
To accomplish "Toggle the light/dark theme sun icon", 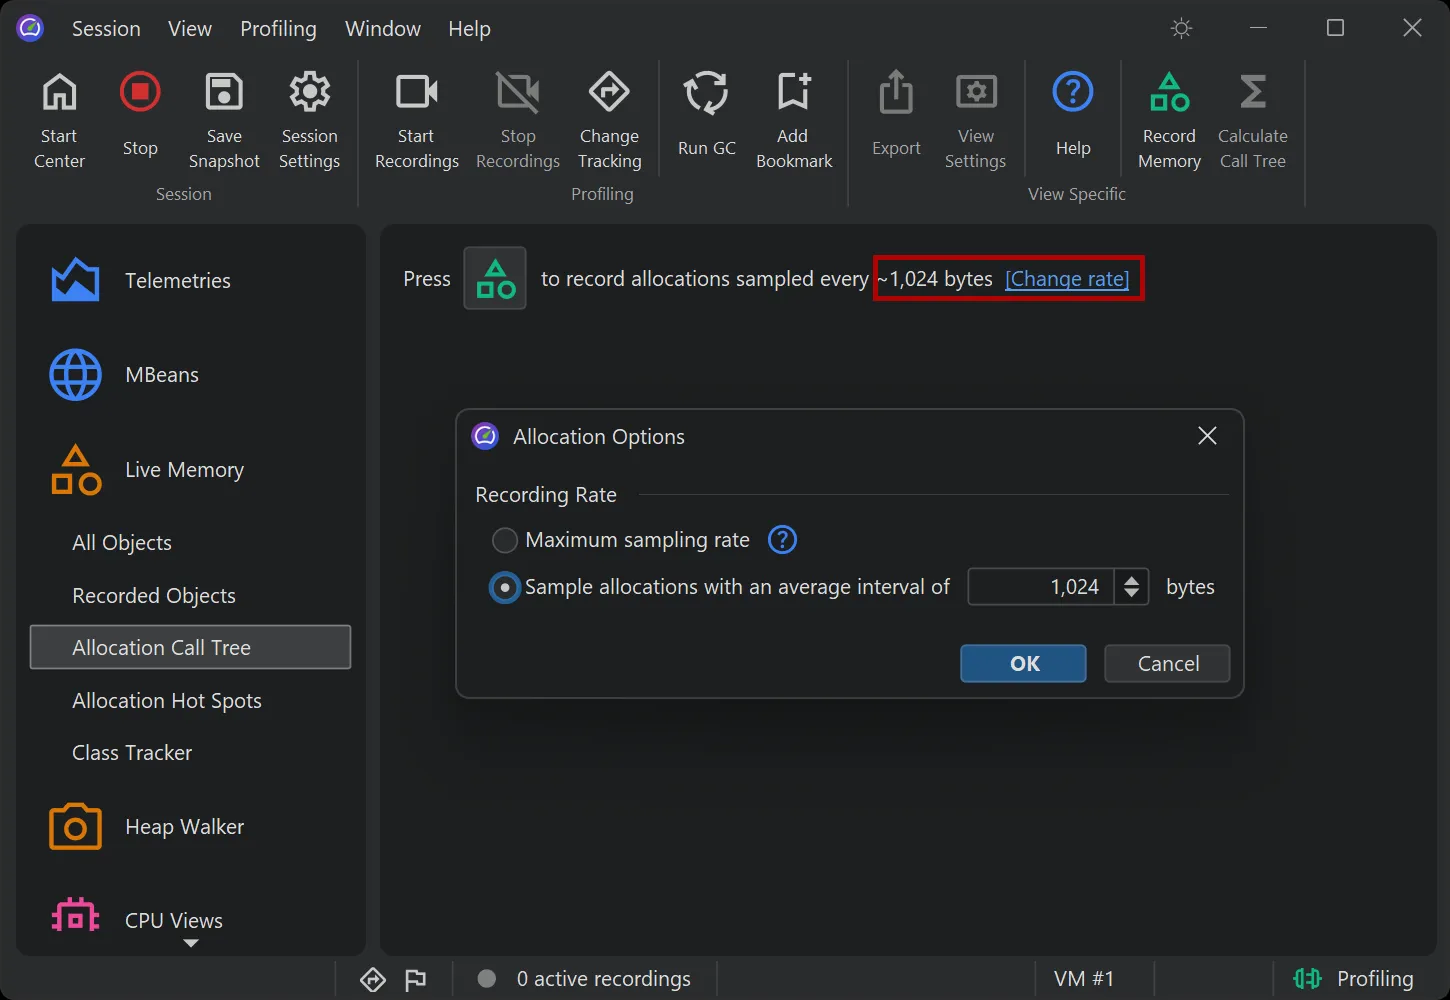I will tap(1182, 28).
